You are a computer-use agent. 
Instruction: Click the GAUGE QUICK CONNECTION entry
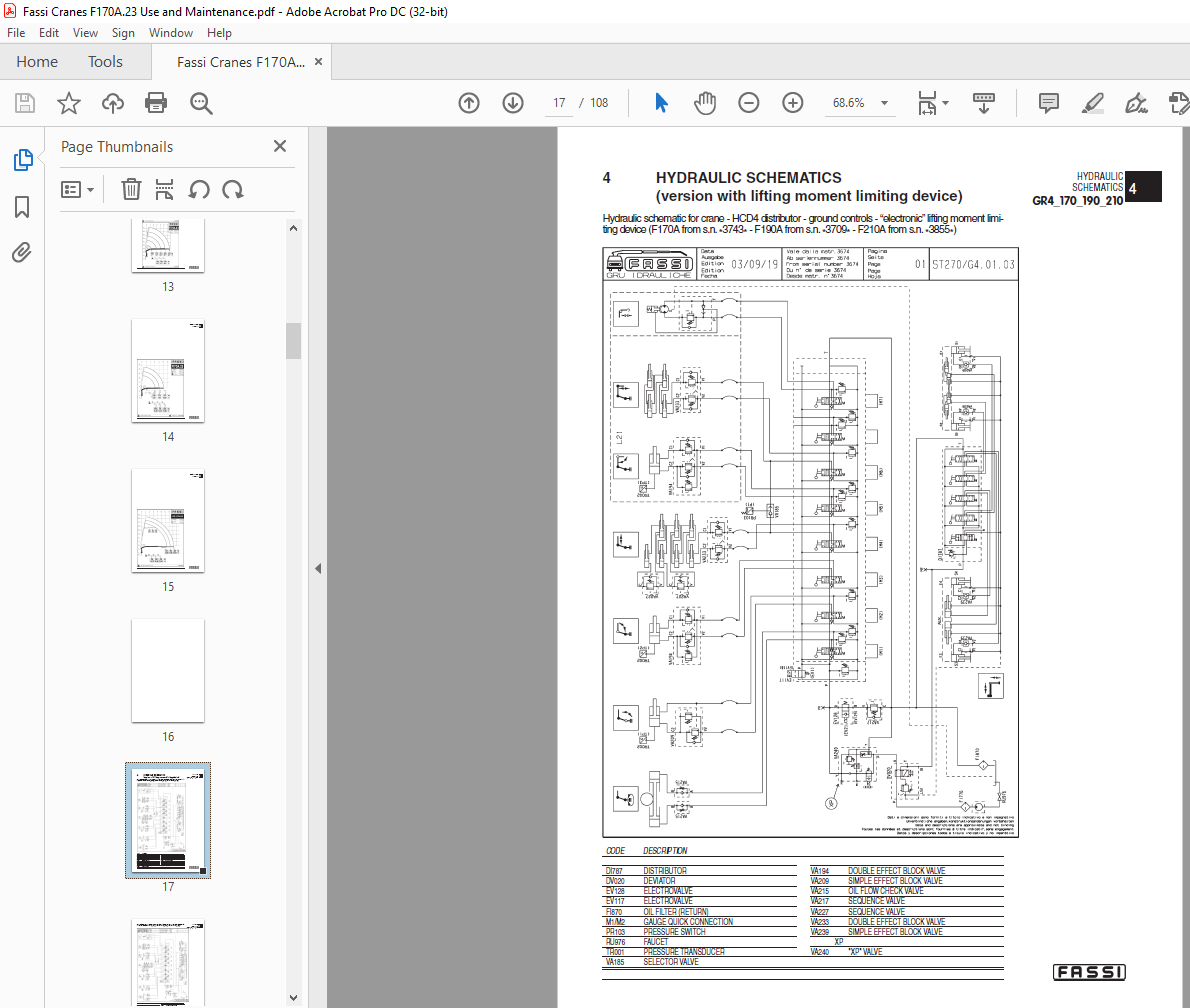click(x=688, y=921)
